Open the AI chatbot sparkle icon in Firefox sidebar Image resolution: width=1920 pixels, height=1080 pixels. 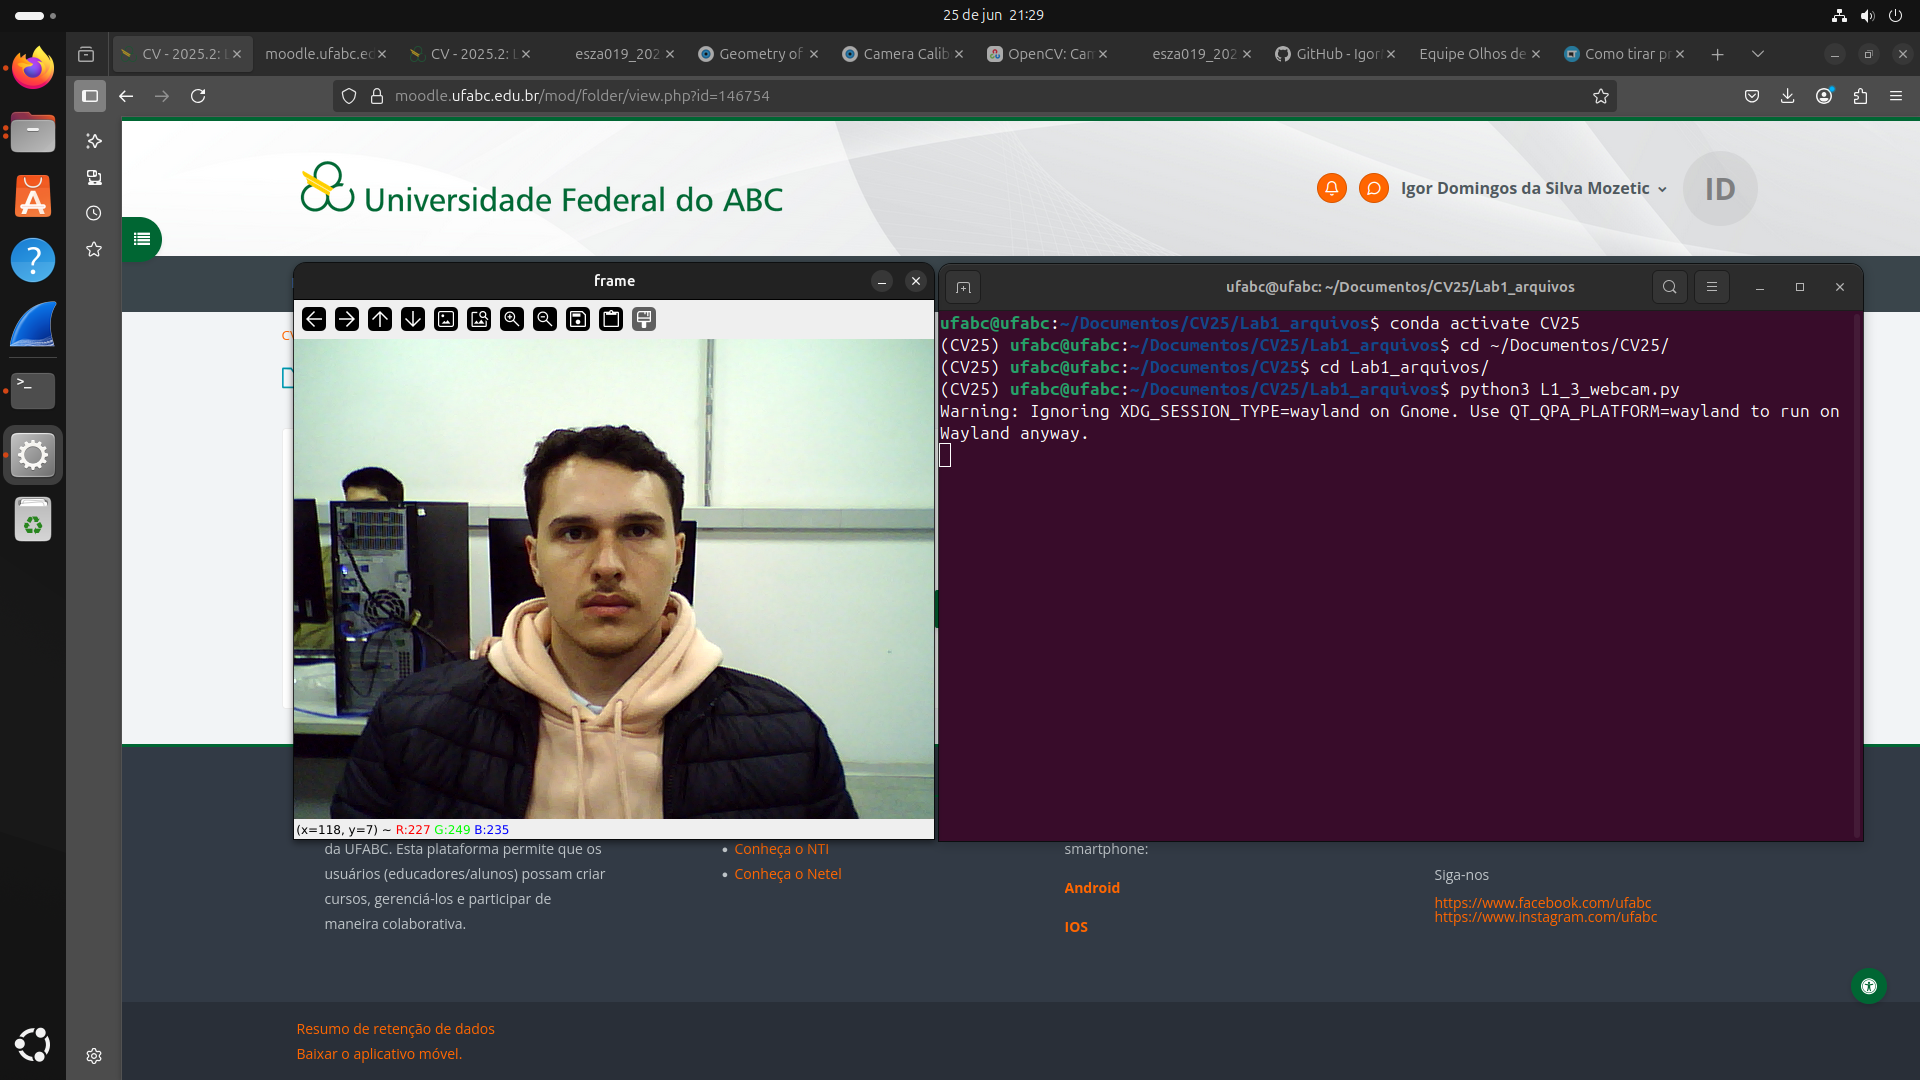94,141
